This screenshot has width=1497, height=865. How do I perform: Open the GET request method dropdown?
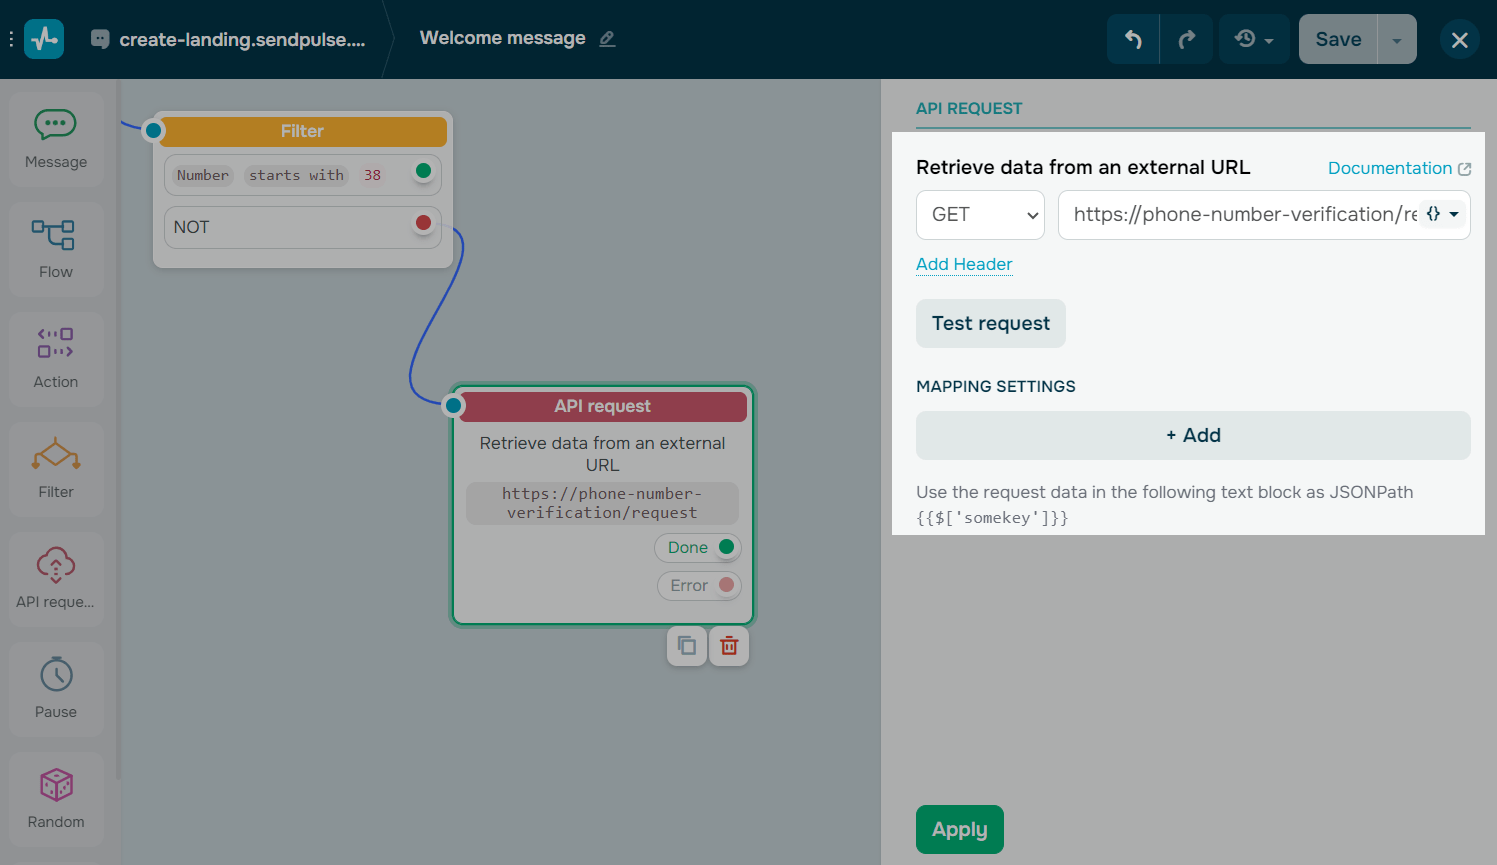[980, 214]
